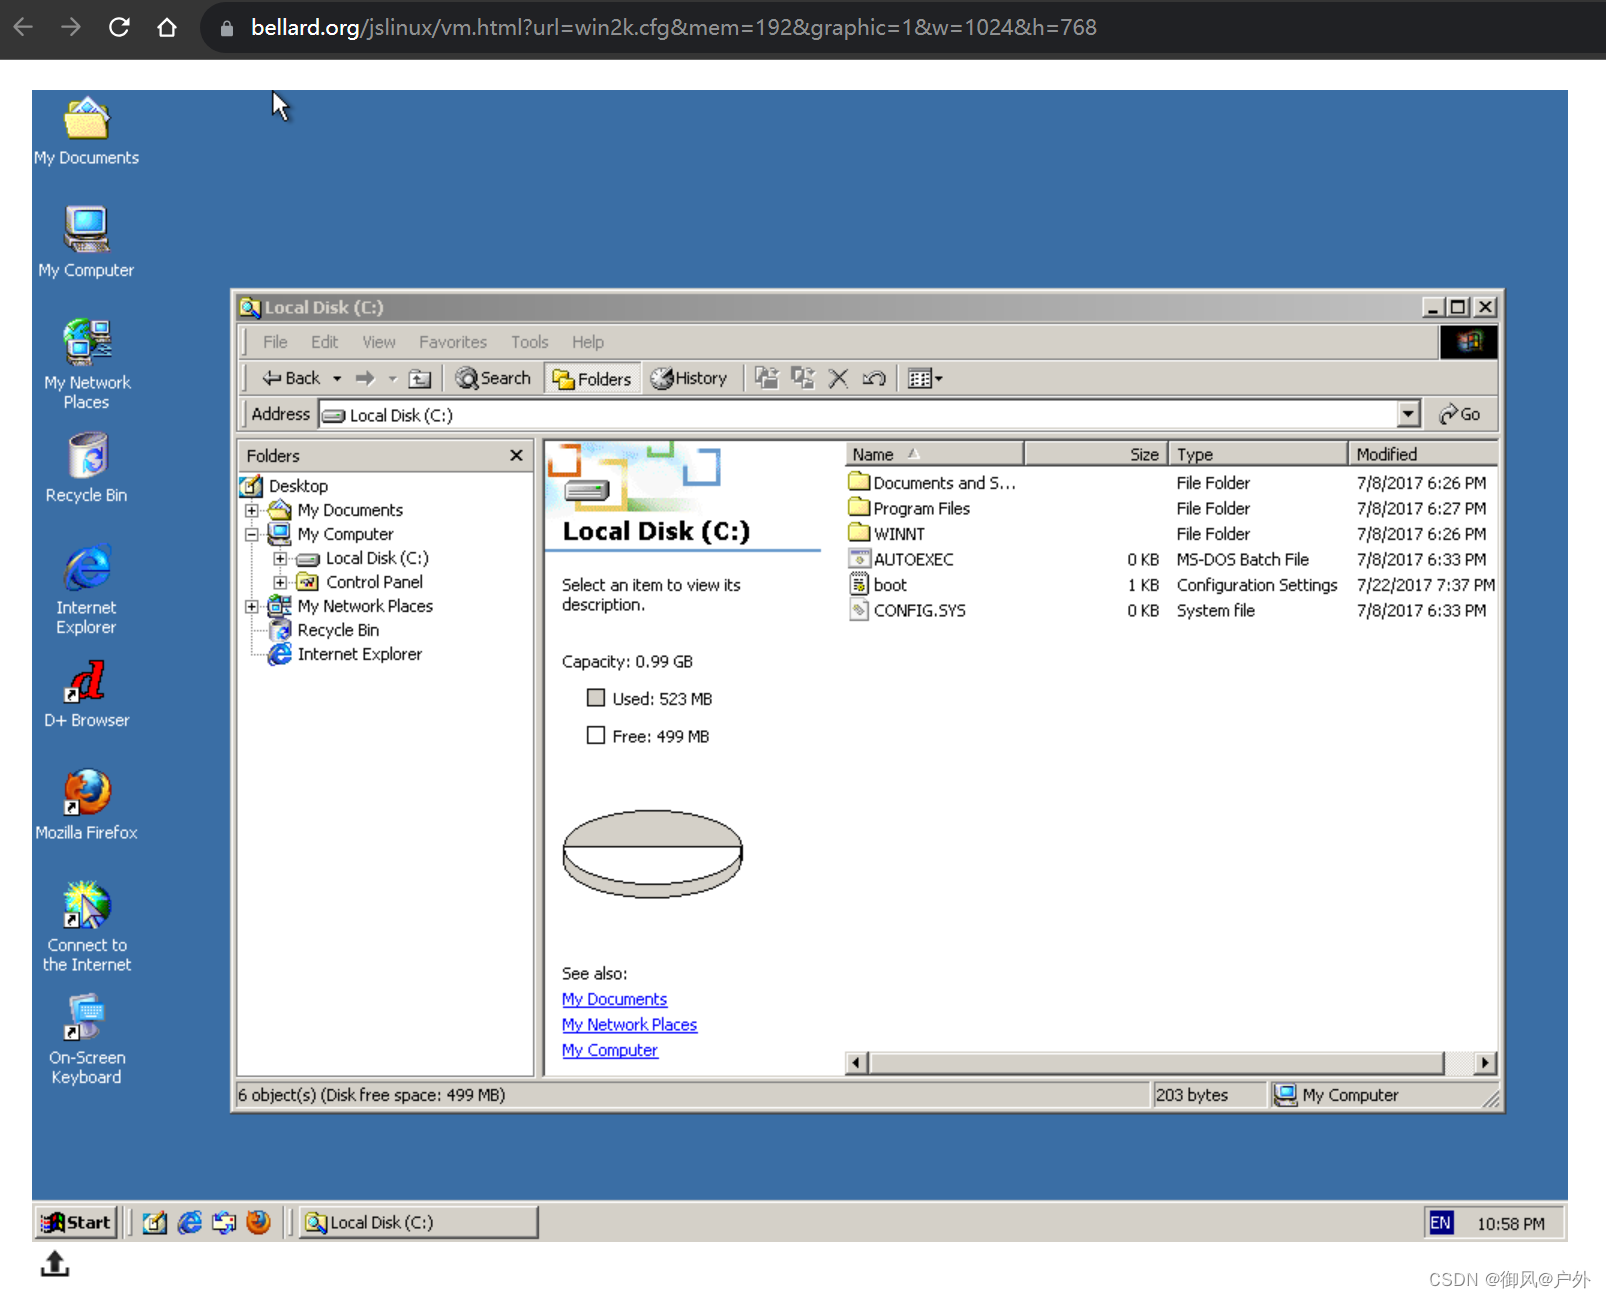Click the Undo toolbar icon
This screenshot has width=1606, height=1298.
[874, 378]
